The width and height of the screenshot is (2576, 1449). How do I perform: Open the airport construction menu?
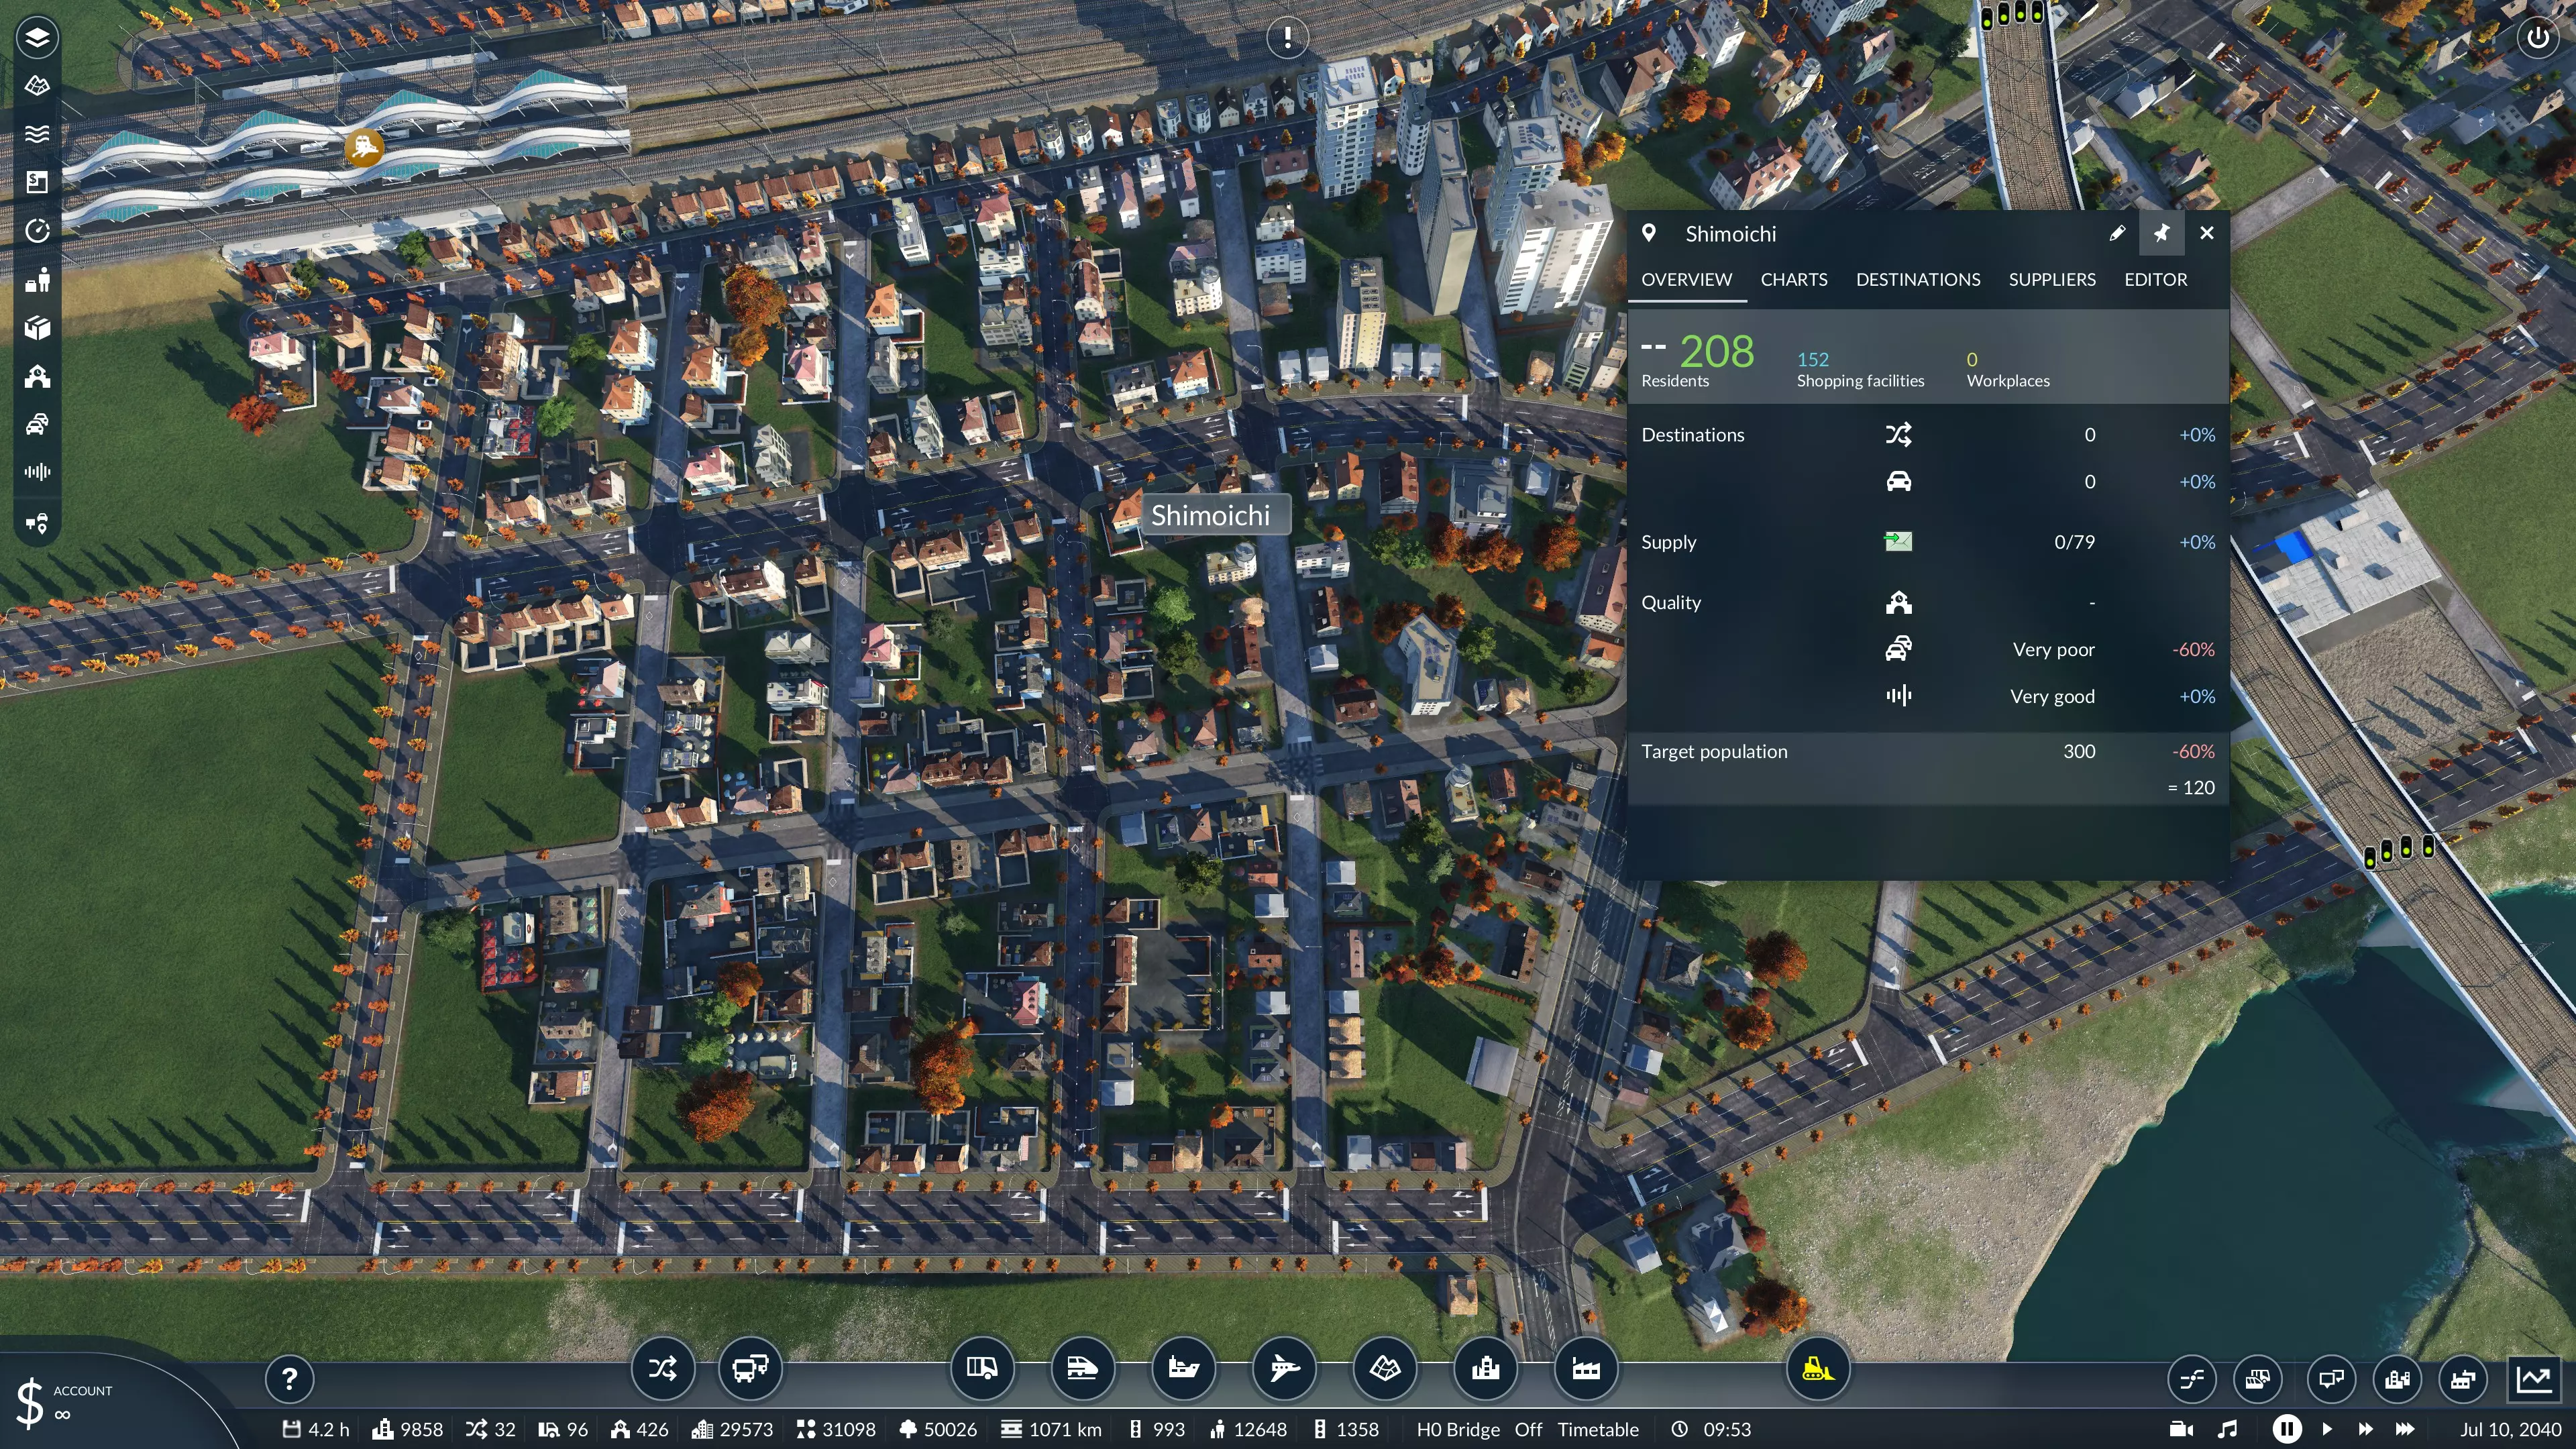(1284, 1368)
